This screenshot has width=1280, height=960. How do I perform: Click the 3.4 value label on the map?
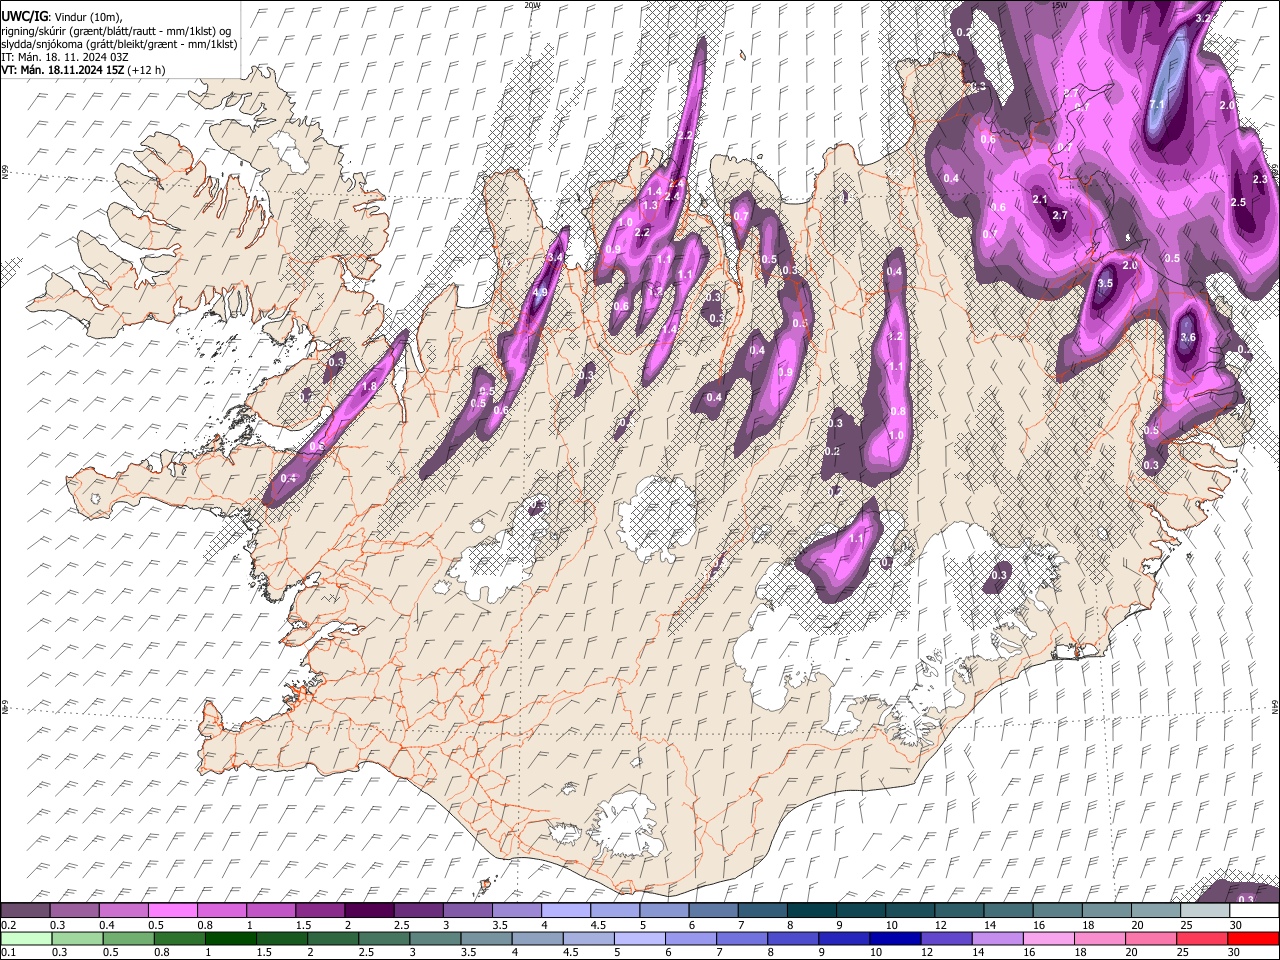(557, 258)
